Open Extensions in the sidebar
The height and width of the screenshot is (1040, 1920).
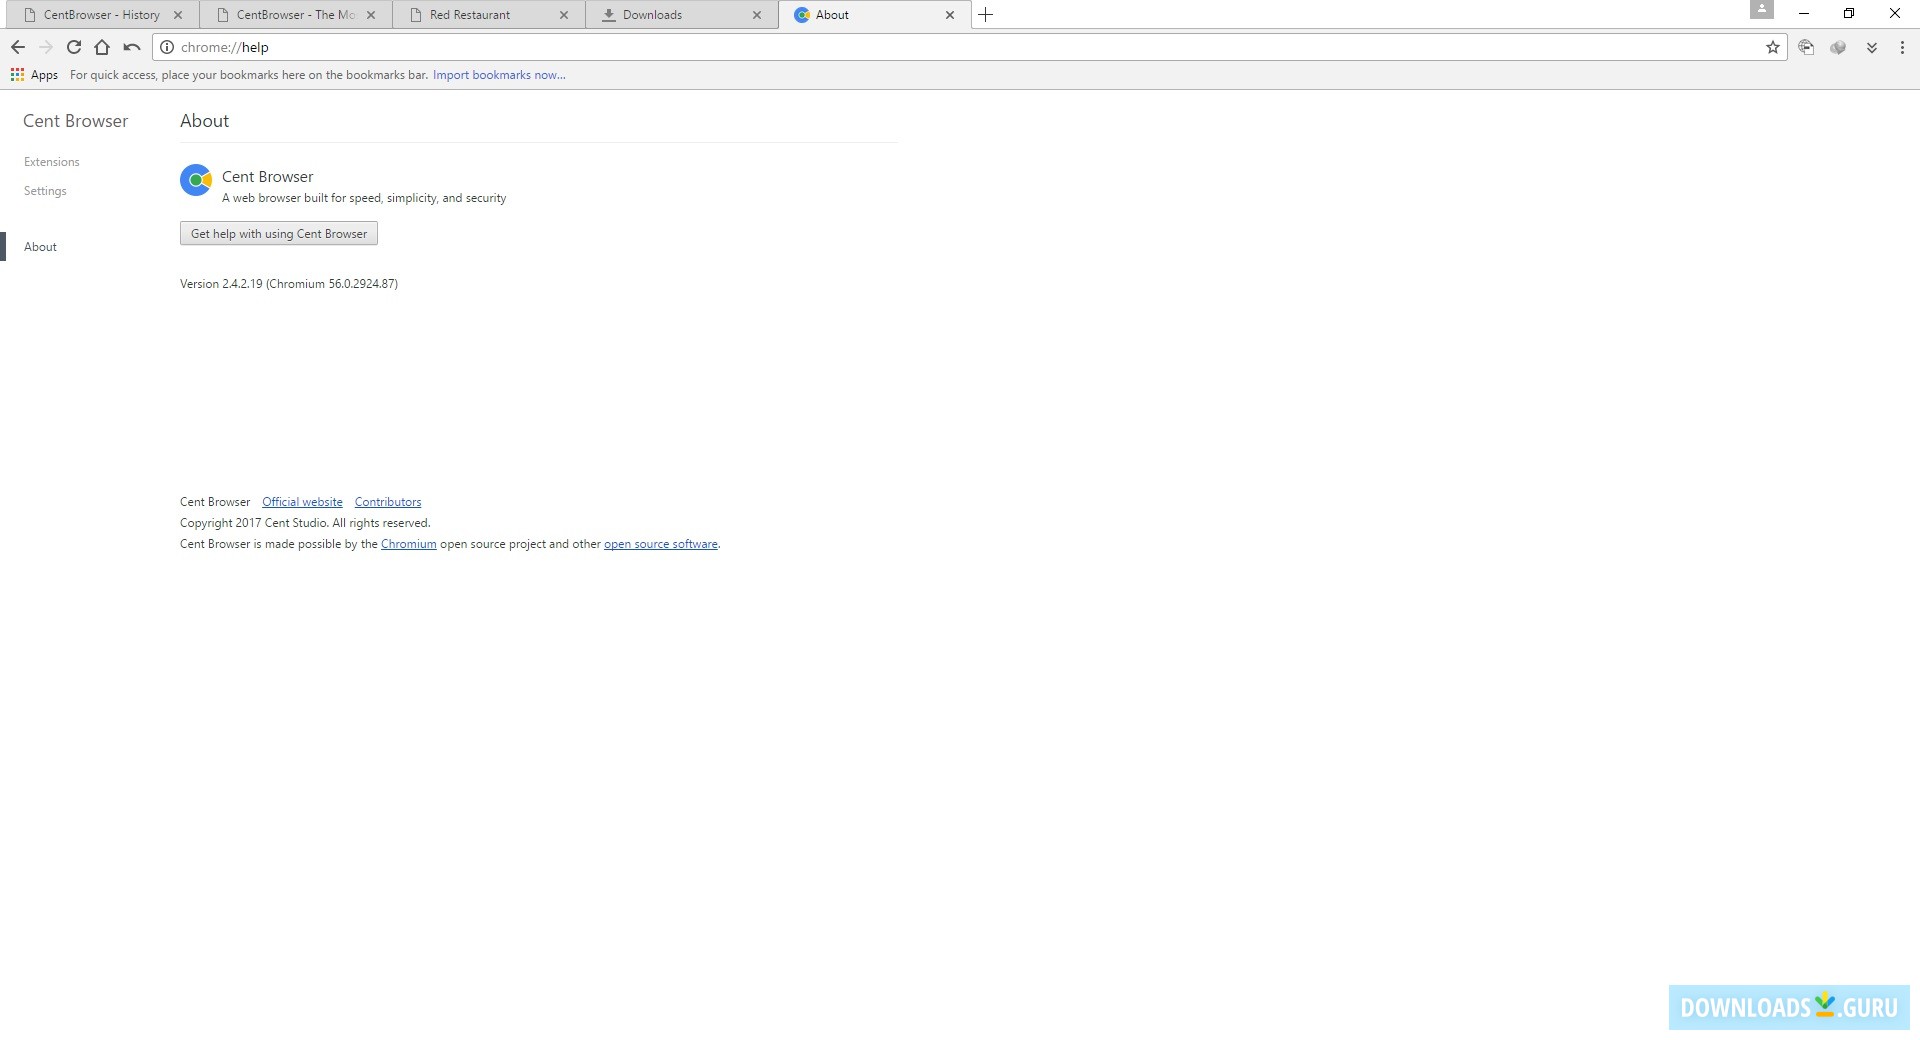pos(52,162)
